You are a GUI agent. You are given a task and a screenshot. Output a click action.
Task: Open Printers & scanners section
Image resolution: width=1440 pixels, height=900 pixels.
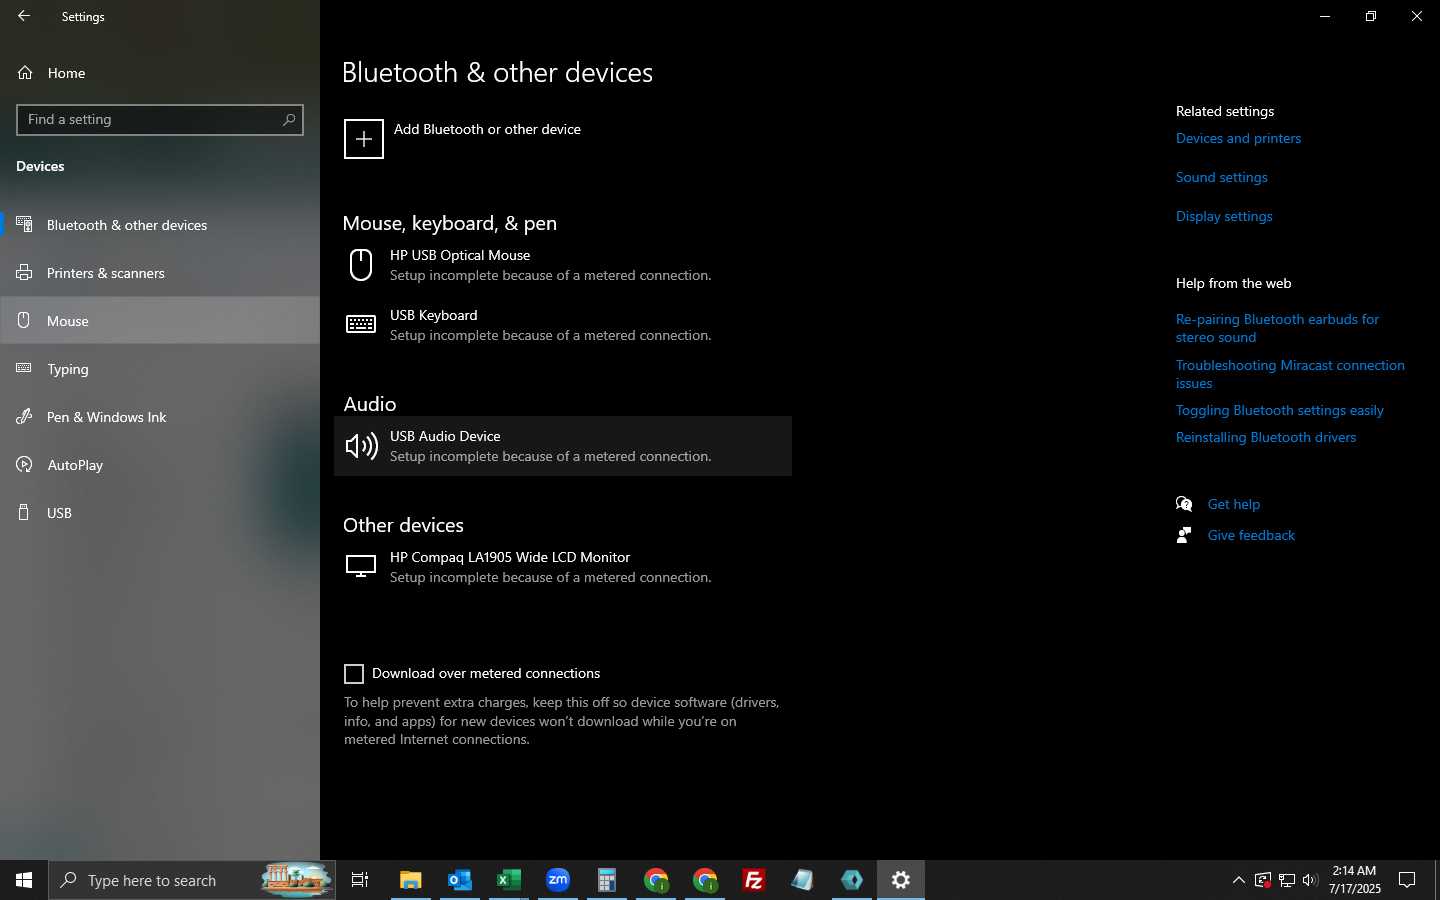pos(160,273)
